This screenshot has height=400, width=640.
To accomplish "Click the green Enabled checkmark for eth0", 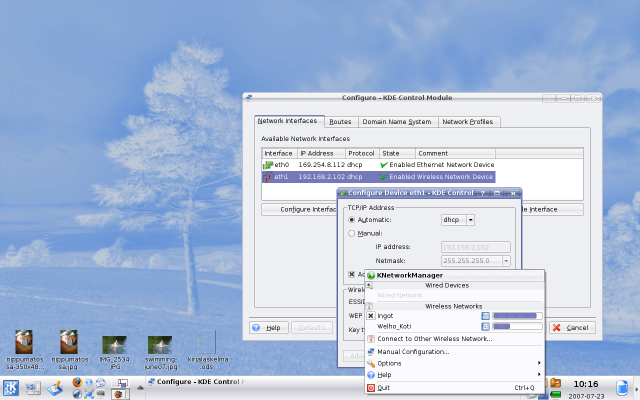I will (384, 165).
